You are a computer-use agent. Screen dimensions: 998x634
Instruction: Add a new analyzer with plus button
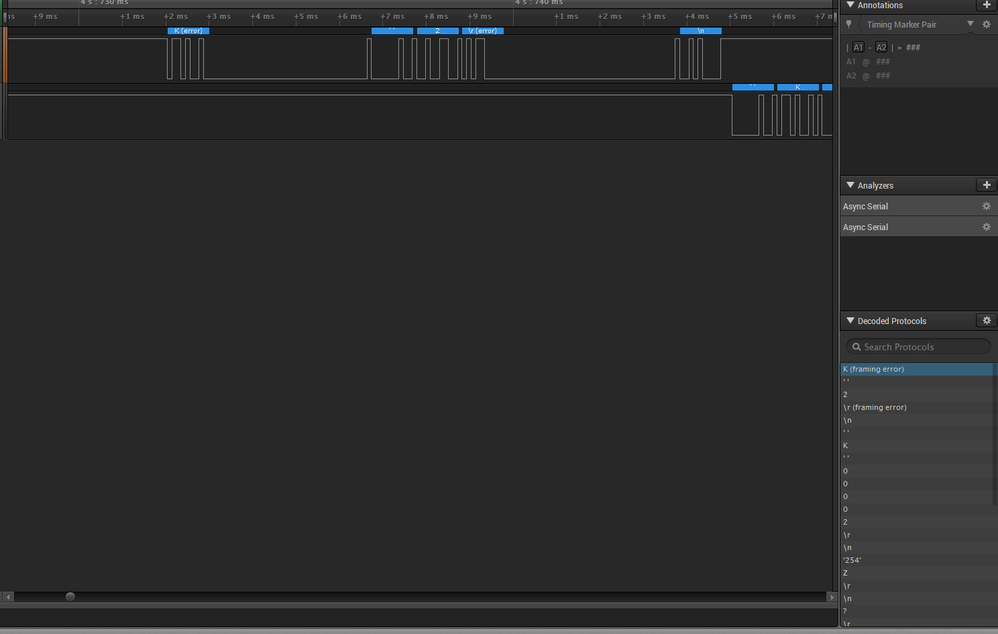coord(986,185)
